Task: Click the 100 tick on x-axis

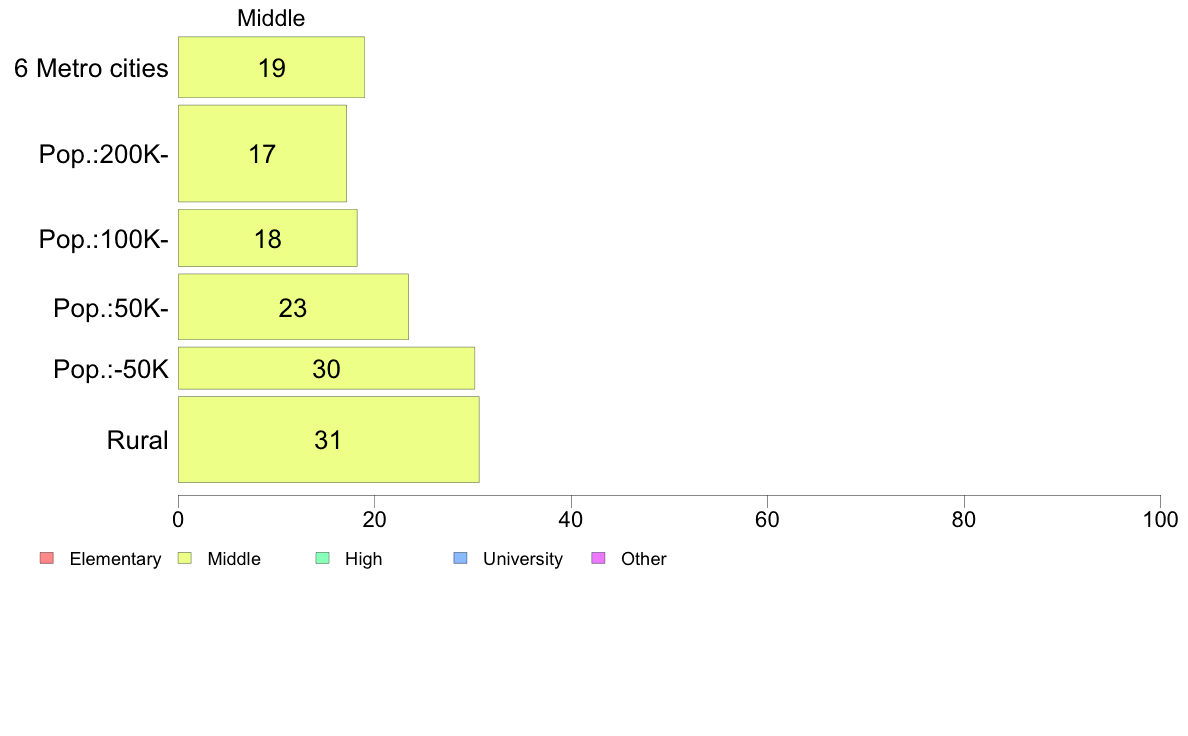Action: pyautogui.click(x=1161, y=520)
